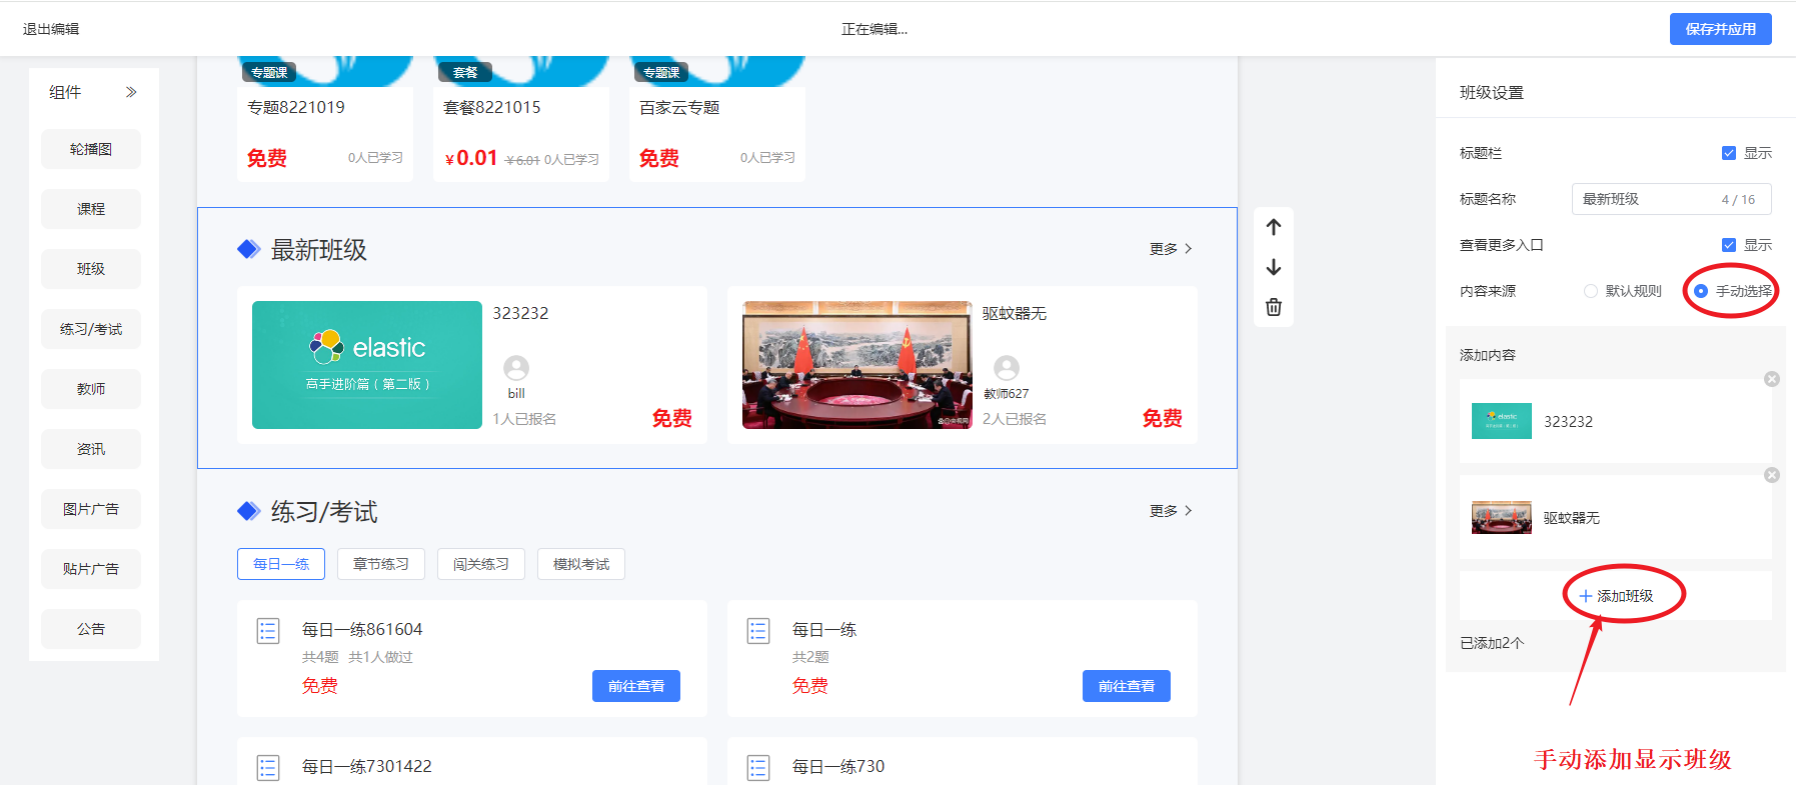Add the 轮播图 component

[91, 149]
